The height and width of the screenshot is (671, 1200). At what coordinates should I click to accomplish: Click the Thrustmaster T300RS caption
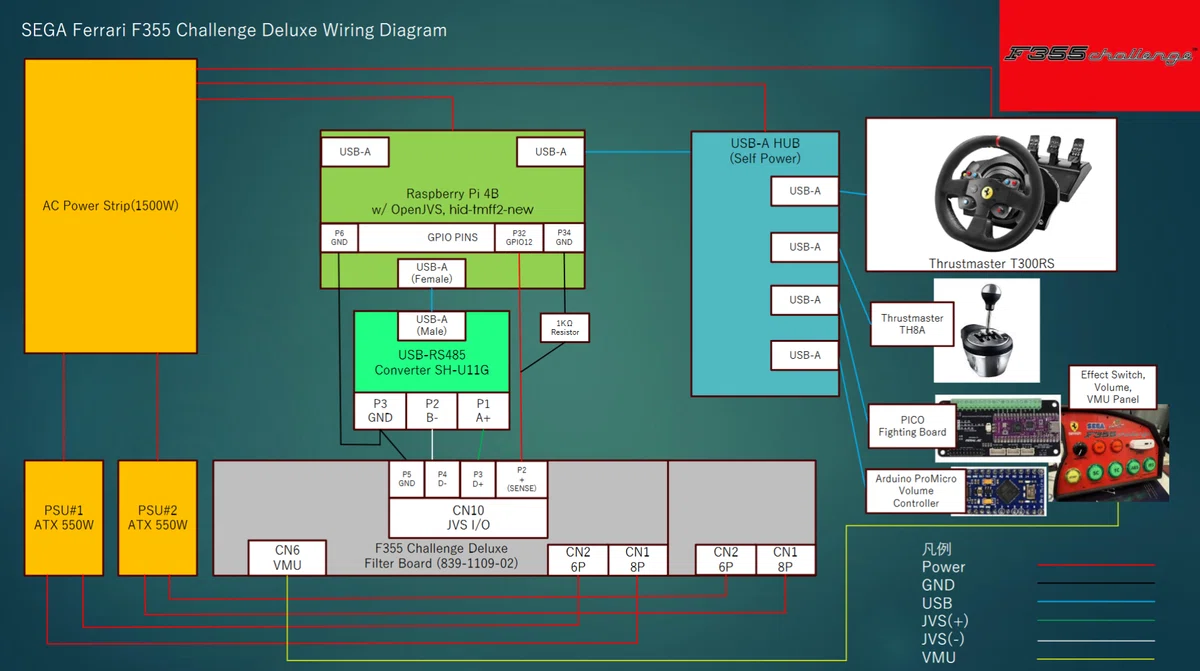(991, 264)
